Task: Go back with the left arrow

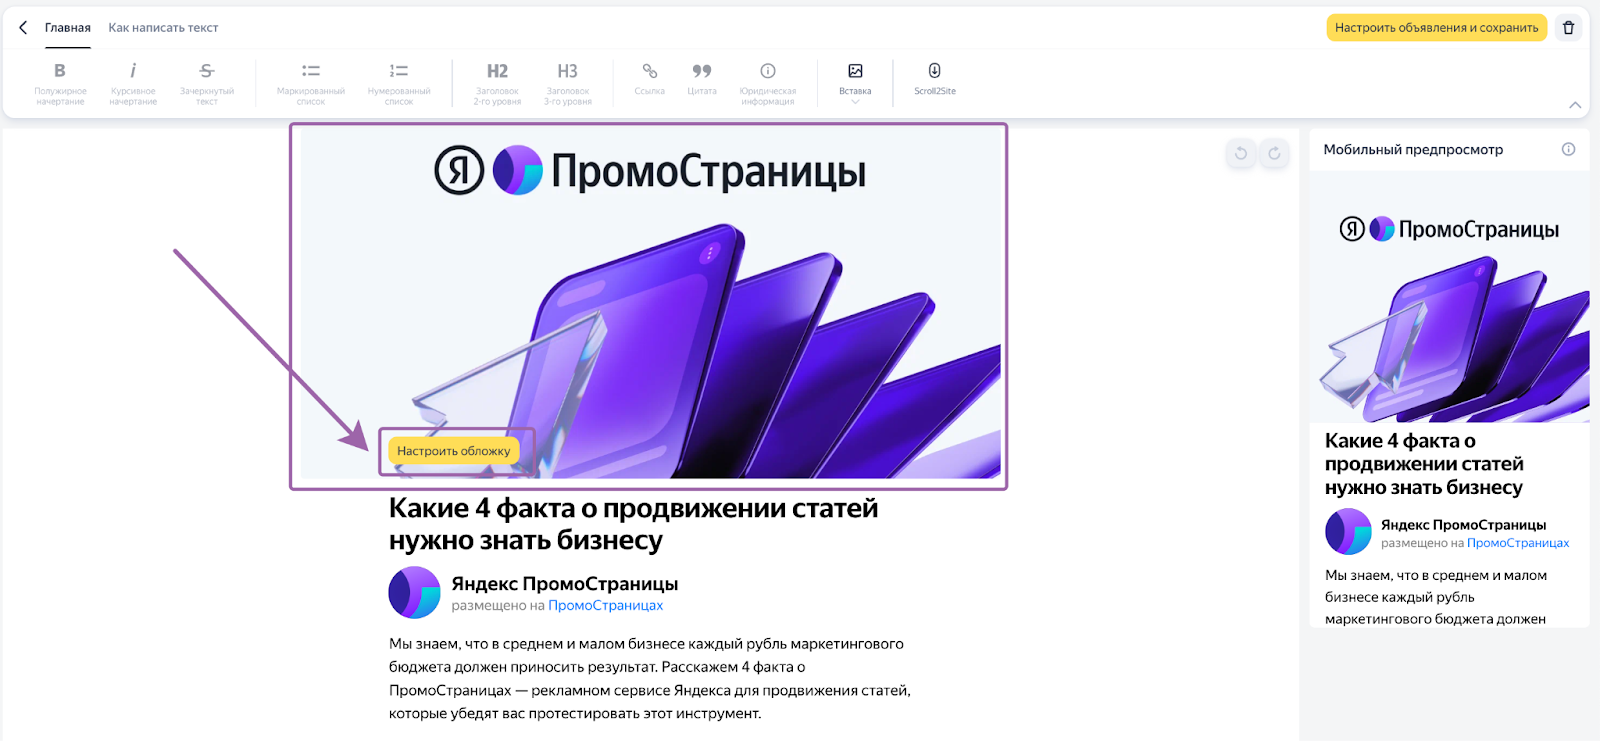Action: pyautogui.click(x=23, y=28)
